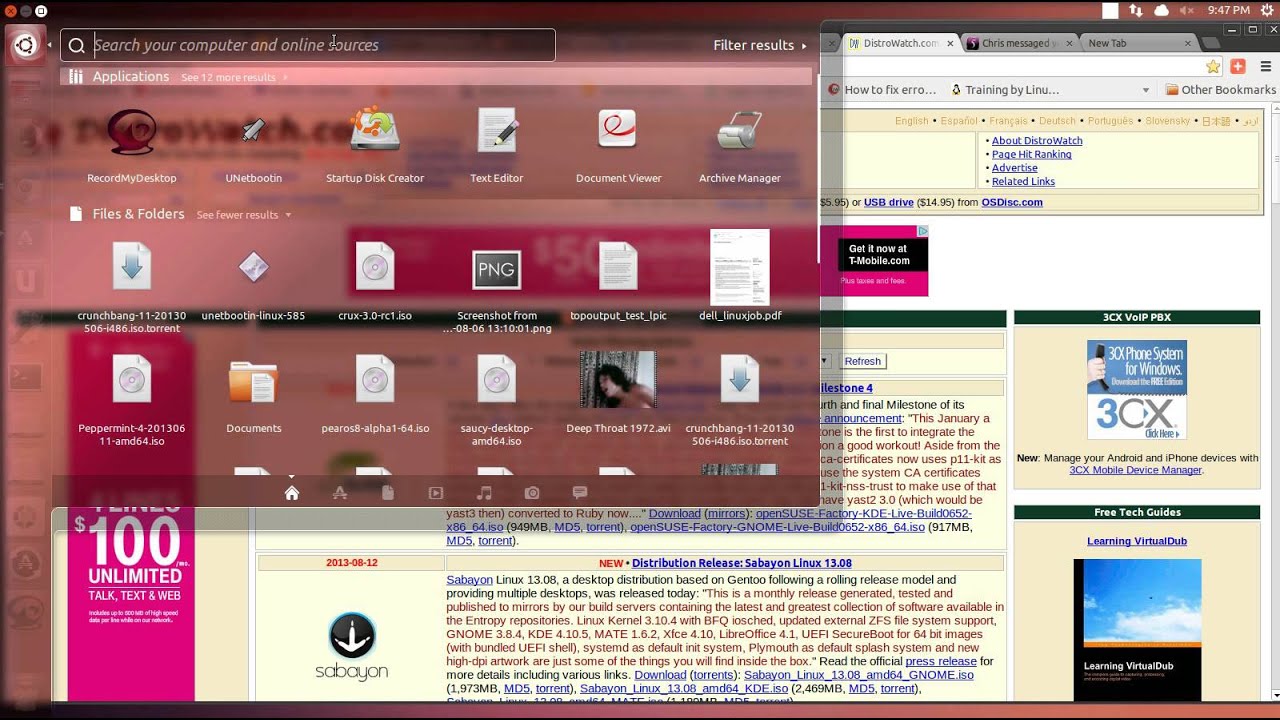Open 3CX Mobile Device Manager link
This screenshot has height=720, width=1280.
(x=1135, y=470)
